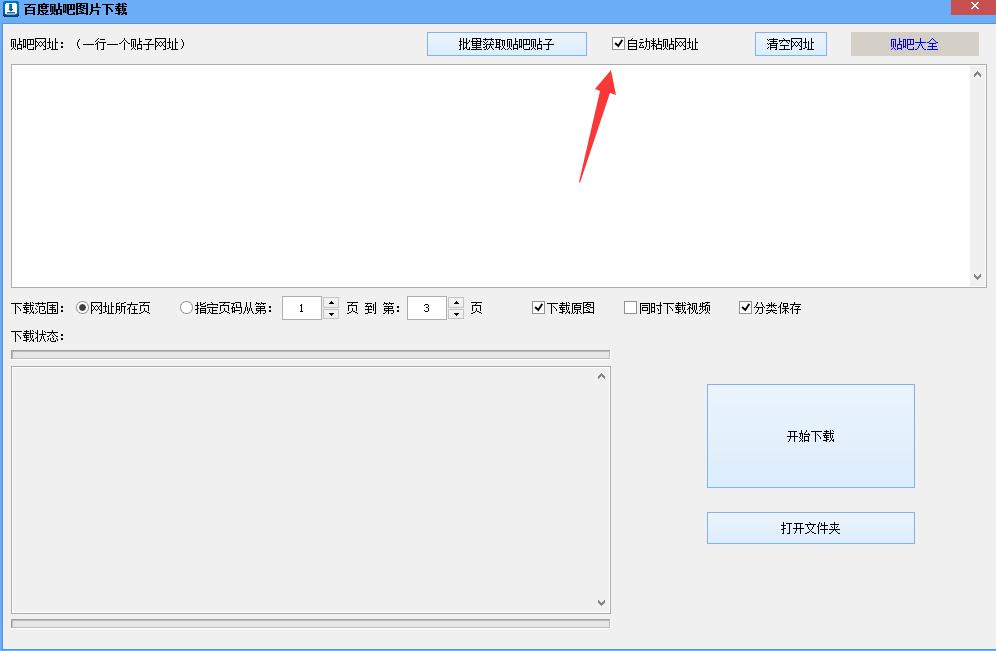Increment the starting page number stepper
Screen dimensions: 996x651
(x=331, y=302)
